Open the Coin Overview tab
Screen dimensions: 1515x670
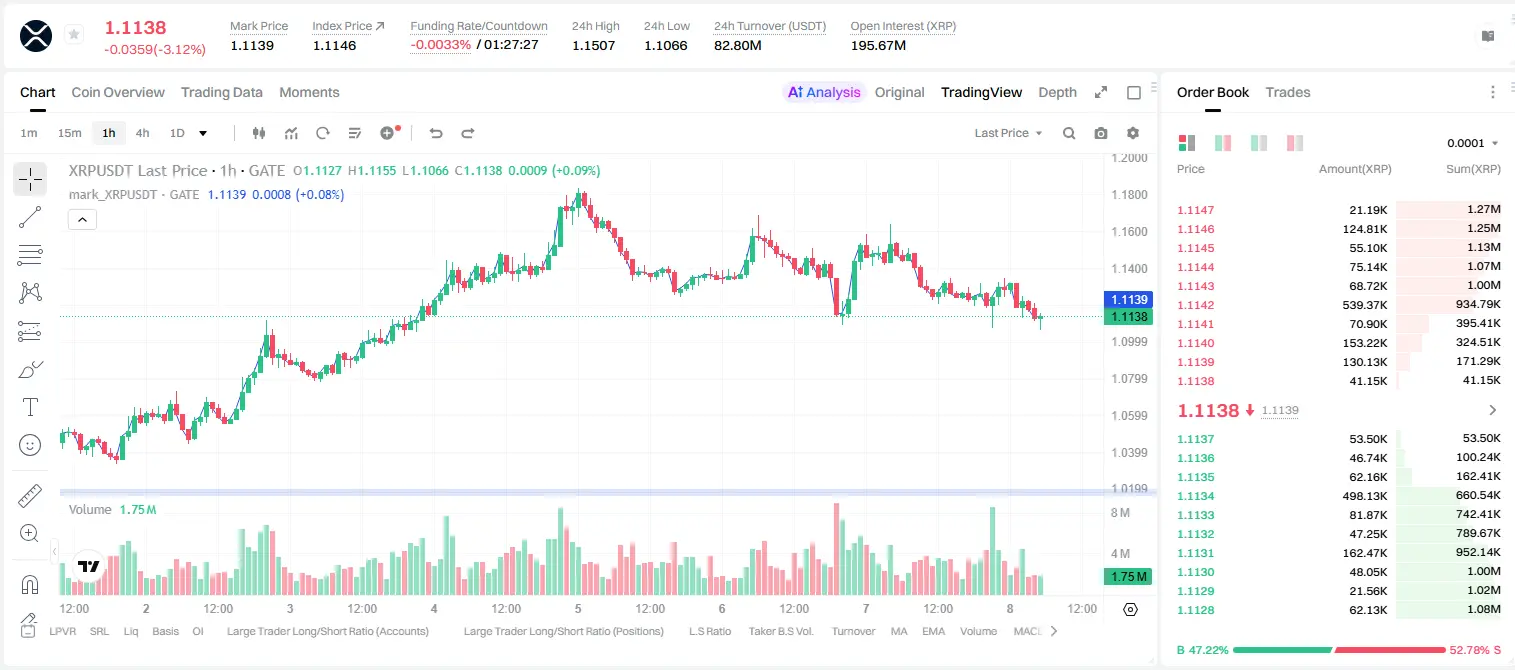118,92
